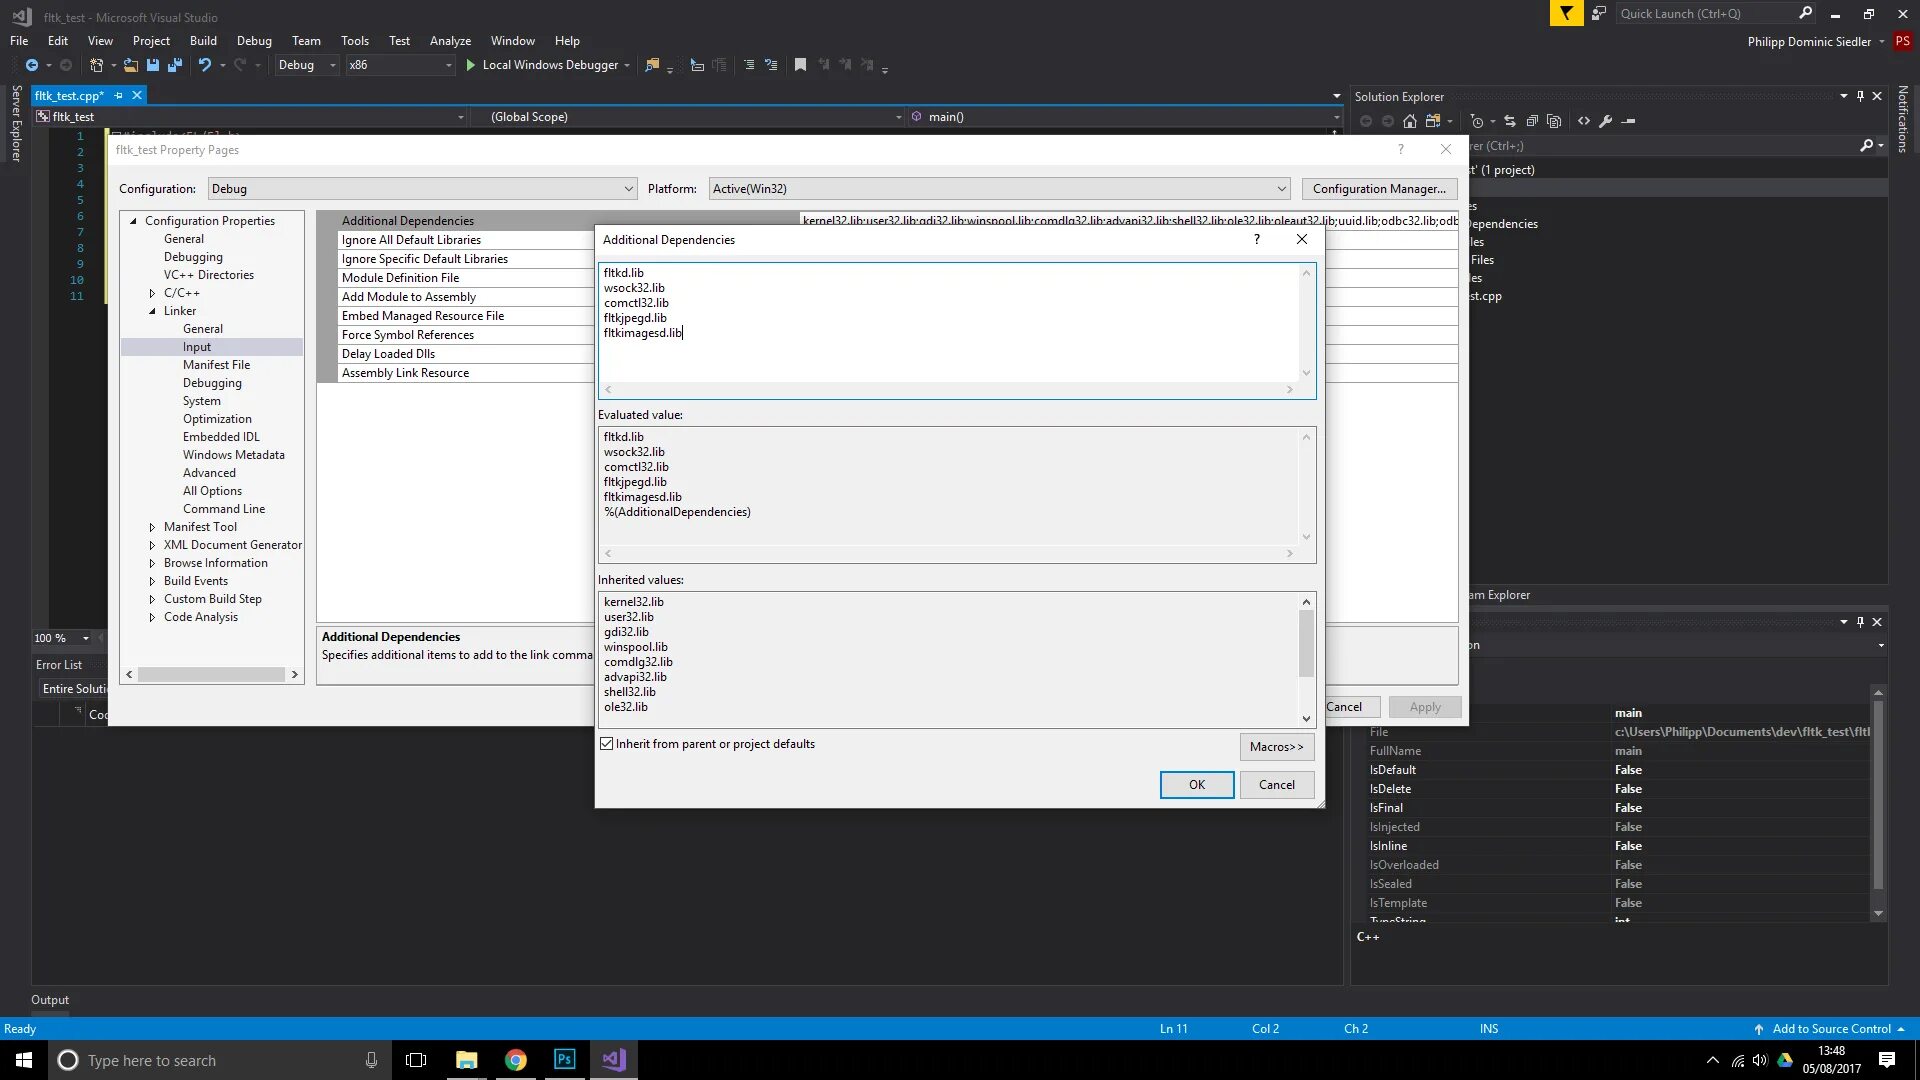This screenshot has height=1080, width=1920.
Task: Click the Undo toolbar icon
Action: (x=204, y=65)
